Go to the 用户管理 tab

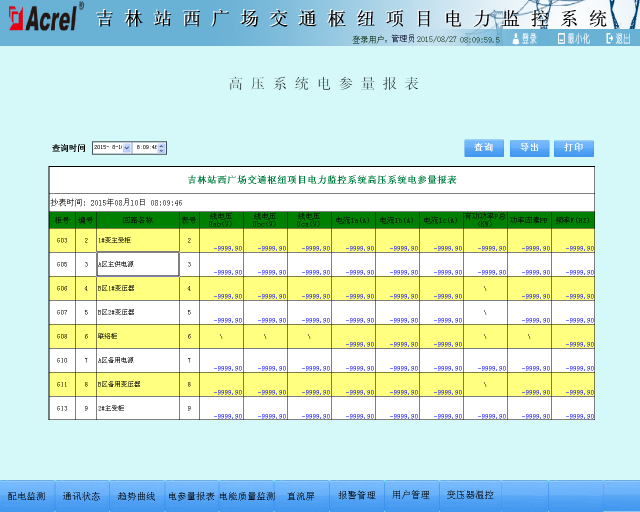[410, 495]
